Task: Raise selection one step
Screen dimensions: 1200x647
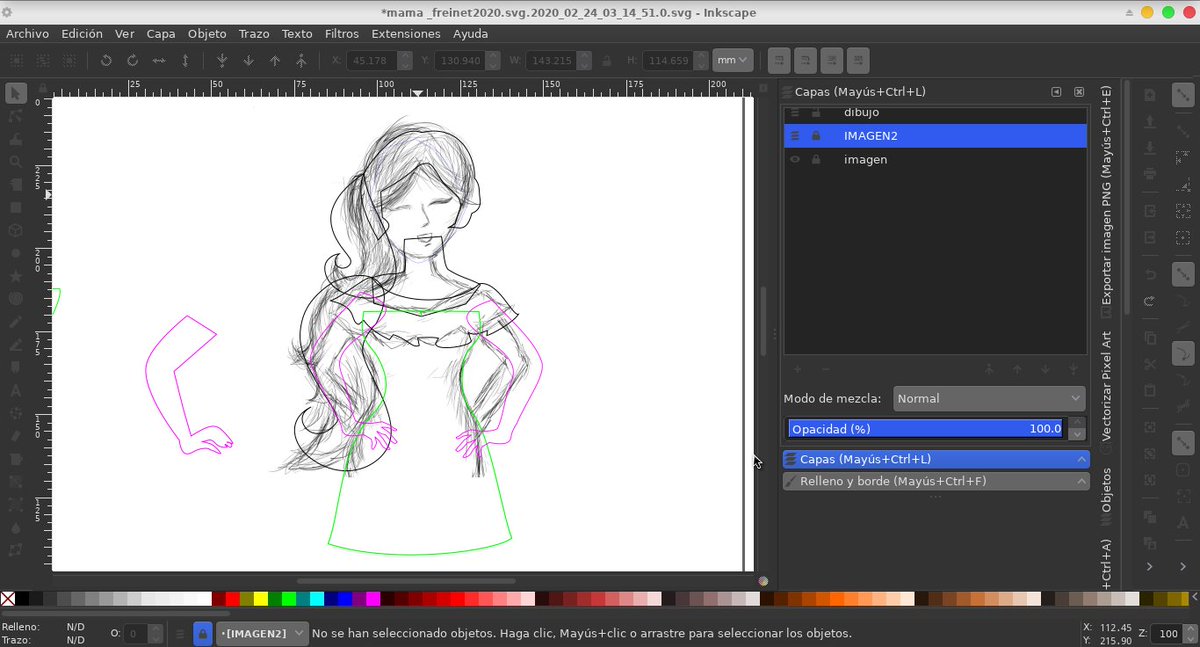Action: pyautogui.click(x=275, y=60)
